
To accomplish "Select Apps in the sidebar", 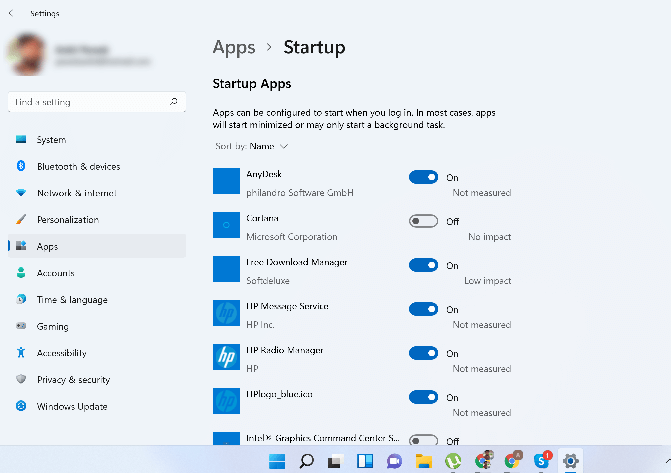I will click(97, 246).
